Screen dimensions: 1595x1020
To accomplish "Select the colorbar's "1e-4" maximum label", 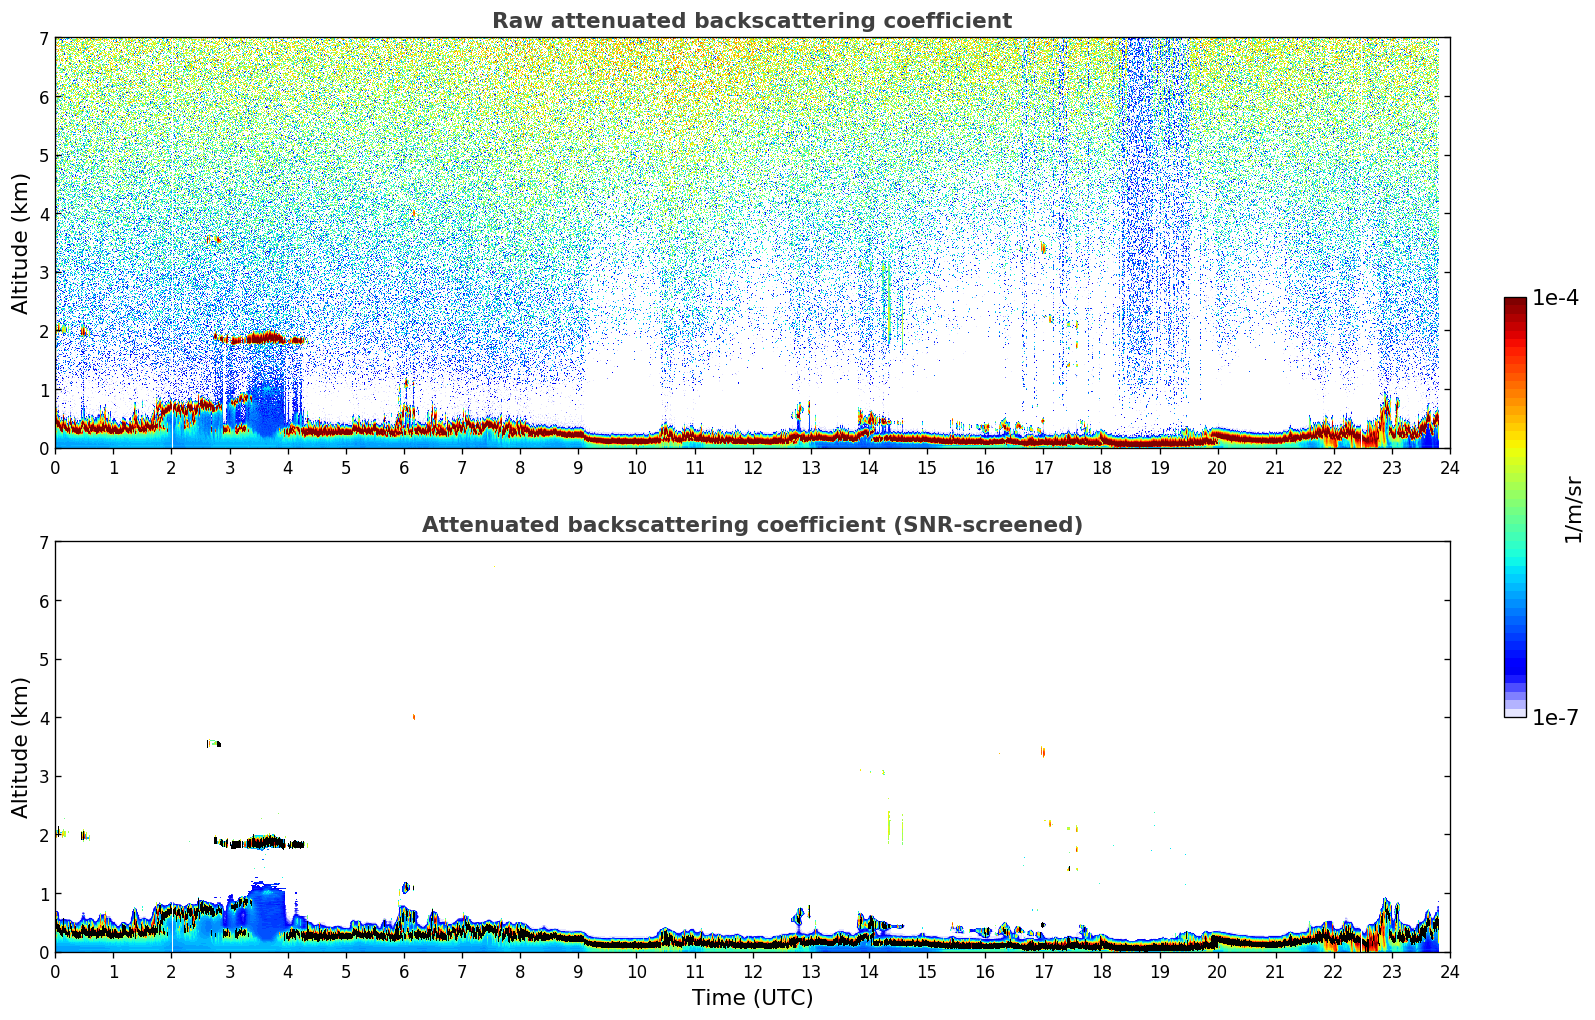I will tap(1556, 298).
